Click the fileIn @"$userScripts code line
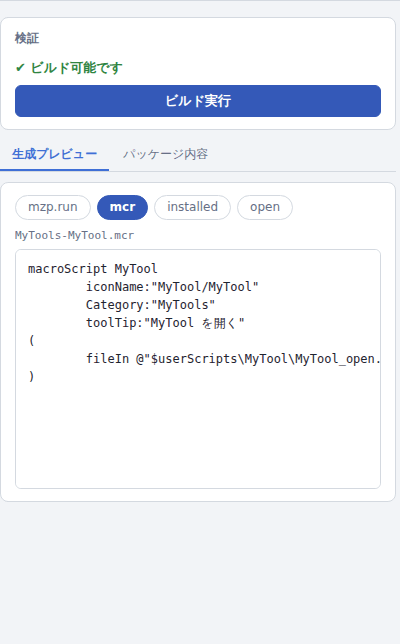Viewport: 400px width, 644px height. click(233, 359)
